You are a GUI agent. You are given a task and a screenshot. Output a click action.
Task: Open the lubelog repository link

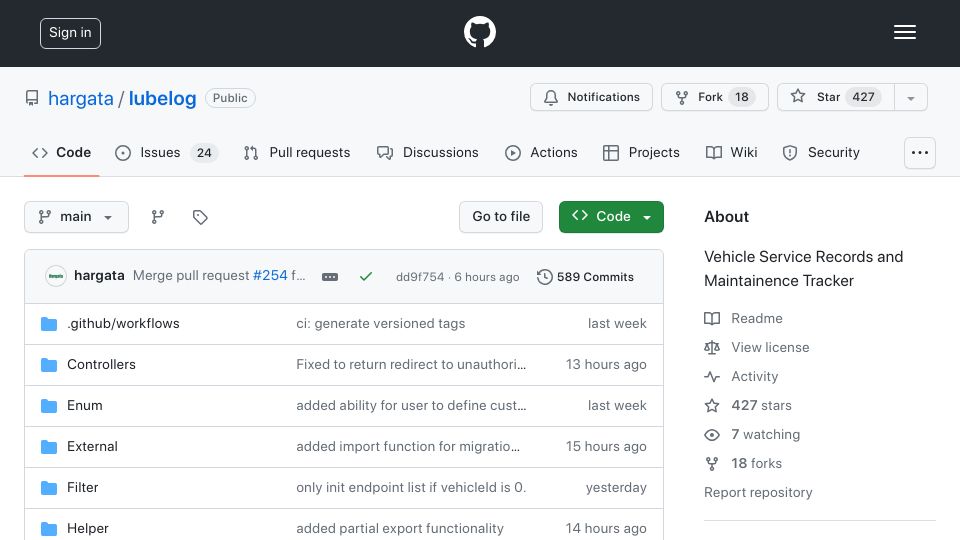[162, 98]
